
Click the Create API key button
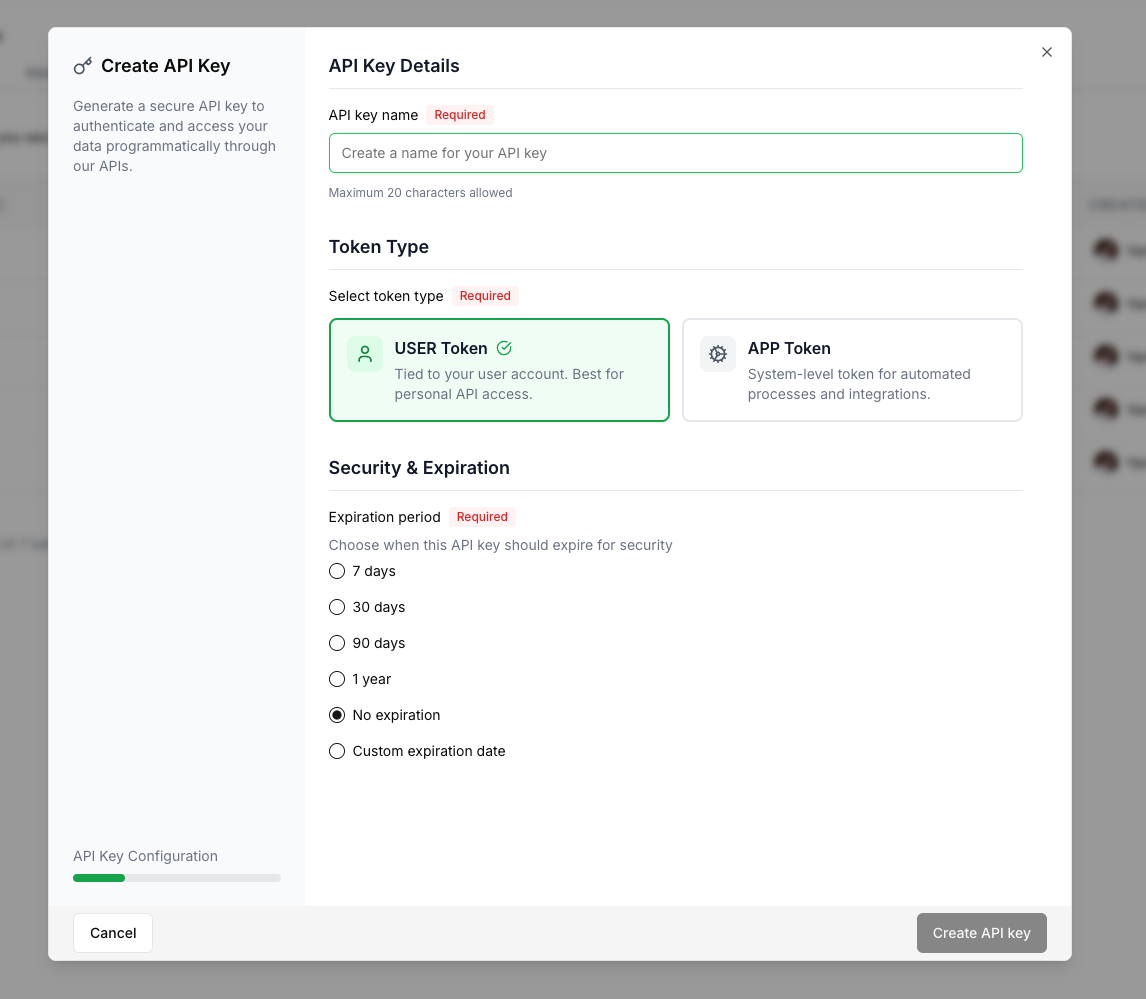point(982,932)
